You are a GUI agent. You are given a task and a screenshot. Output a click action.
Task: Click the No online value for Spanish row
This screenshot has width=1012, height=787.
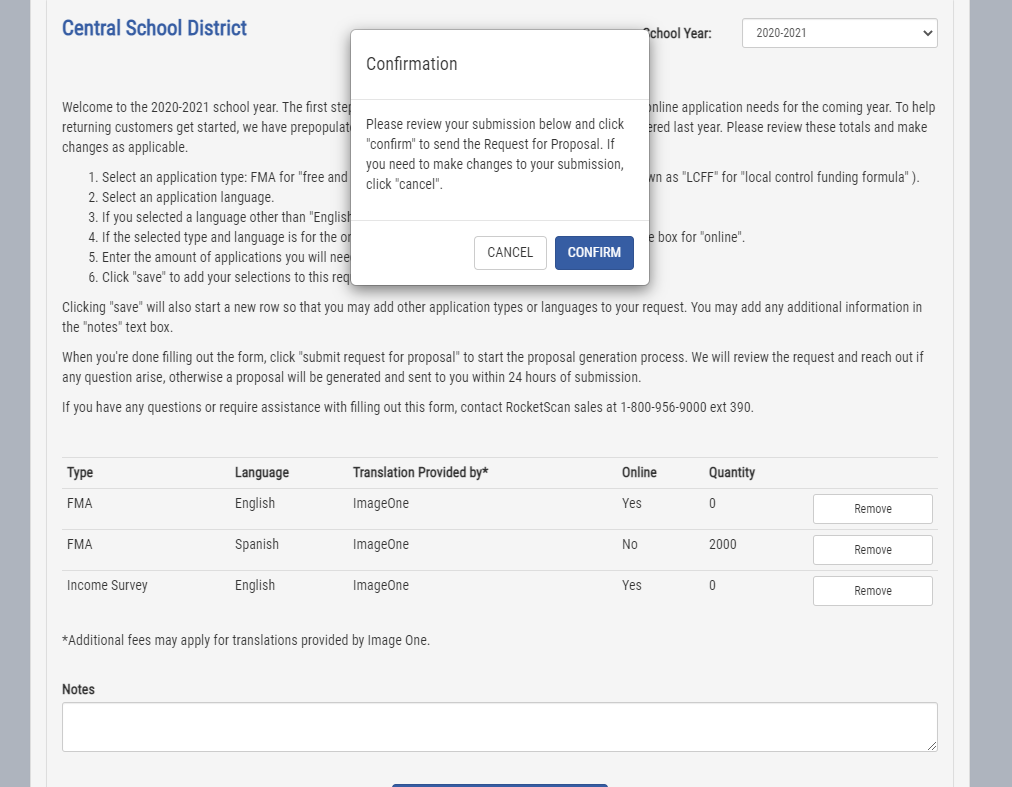[x=630, y=544]
